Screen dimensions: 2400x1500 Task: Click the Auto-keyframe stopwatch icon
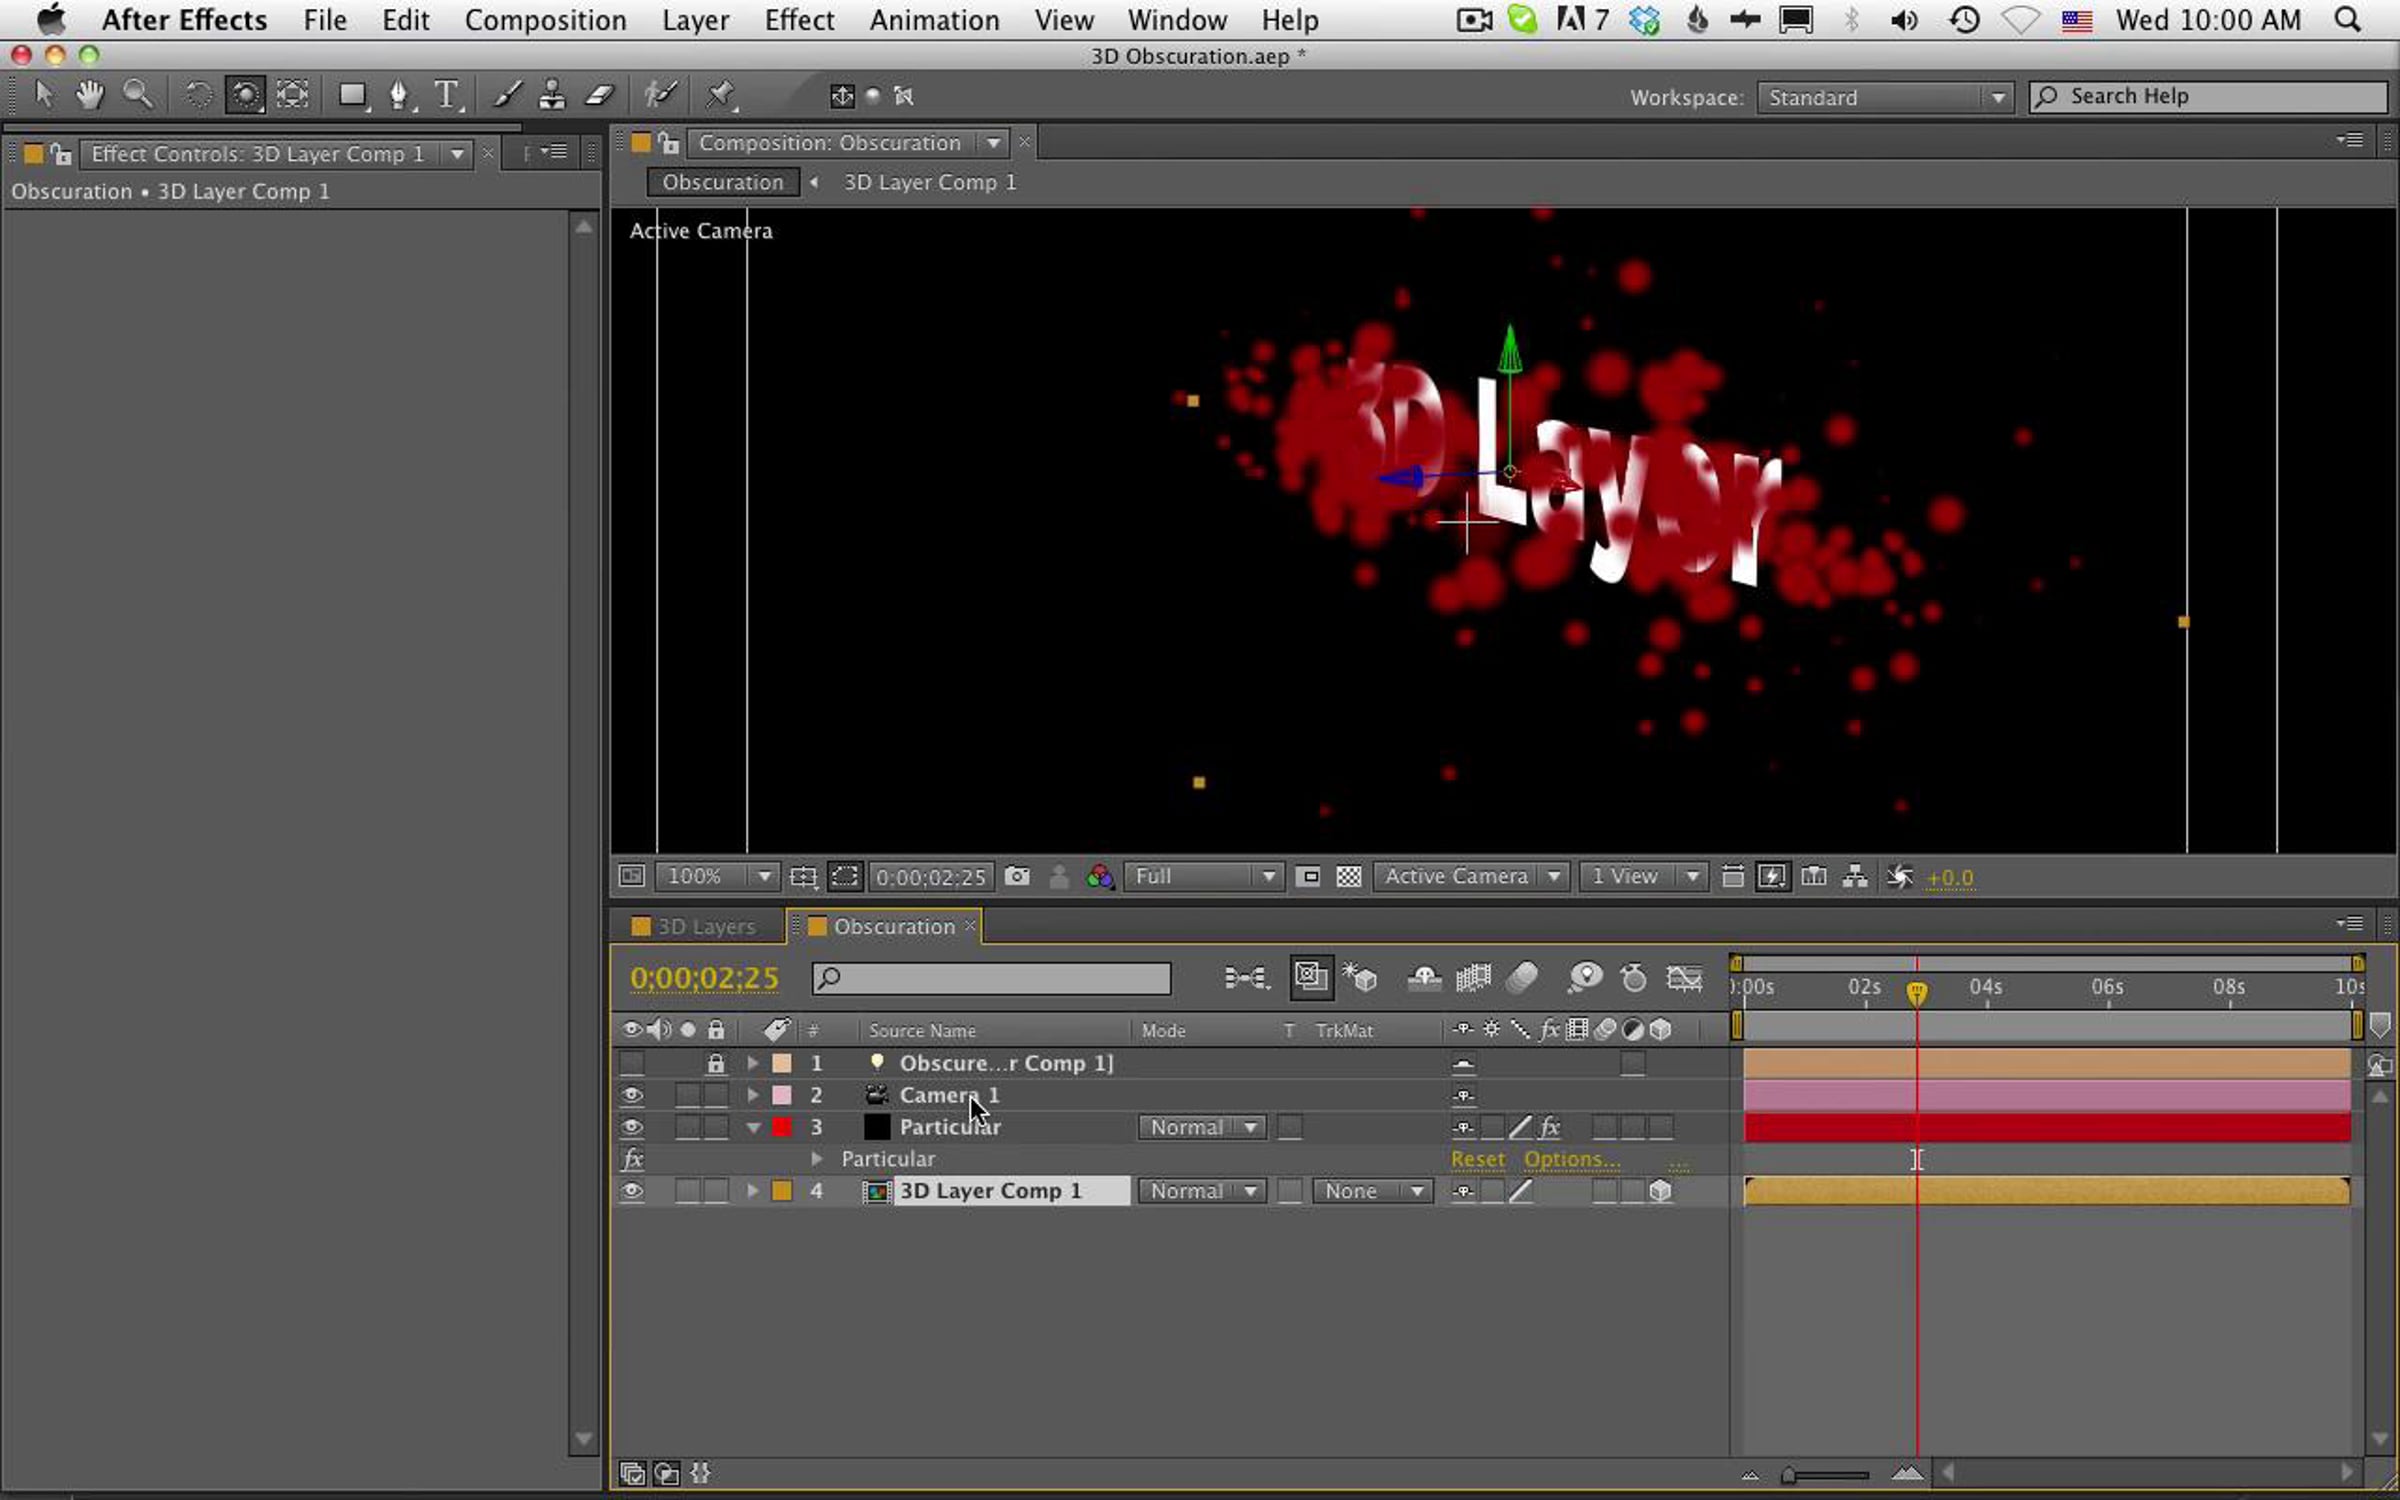point(1634,977)
